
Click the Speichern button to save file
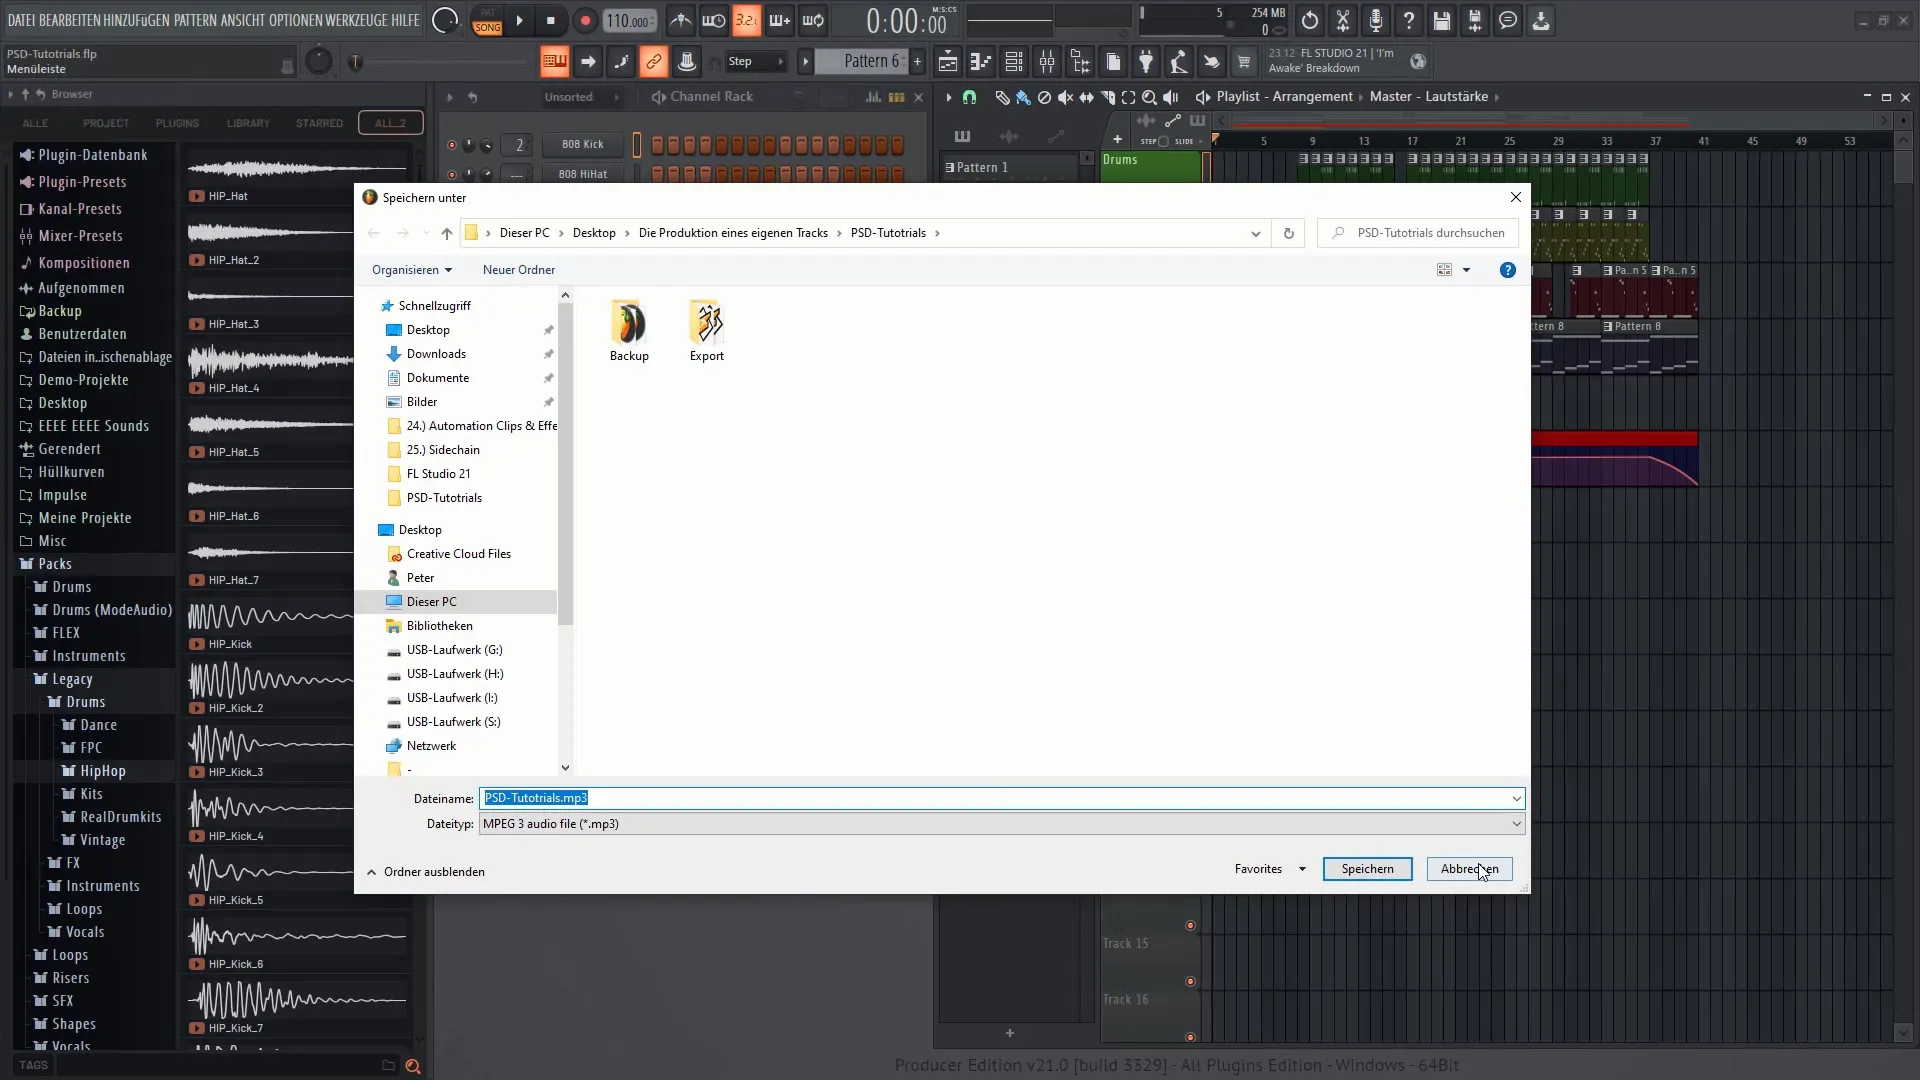(x=1367, y=869)
